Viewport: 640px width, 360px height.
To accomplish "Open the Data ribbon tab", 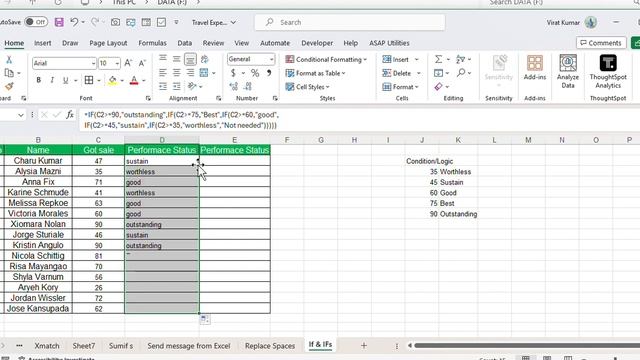I will [x=184, y=43].
